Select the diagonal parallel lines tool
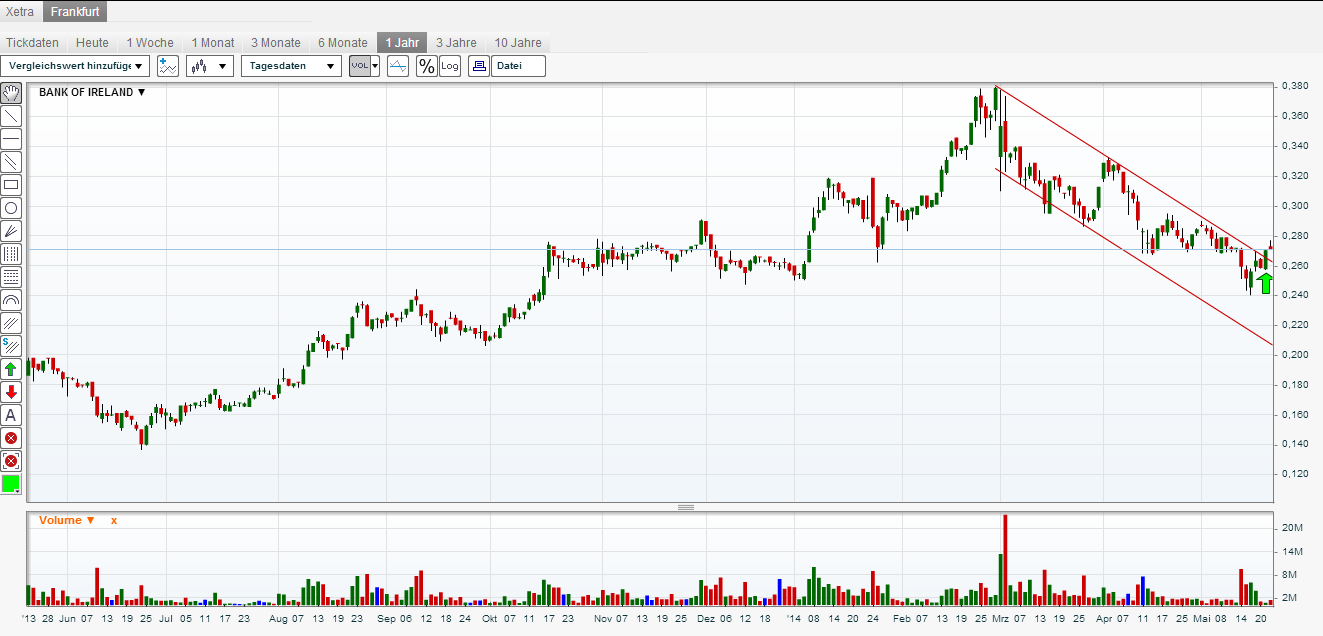The width and height of the screenshot is (1323, 636). 11,323
